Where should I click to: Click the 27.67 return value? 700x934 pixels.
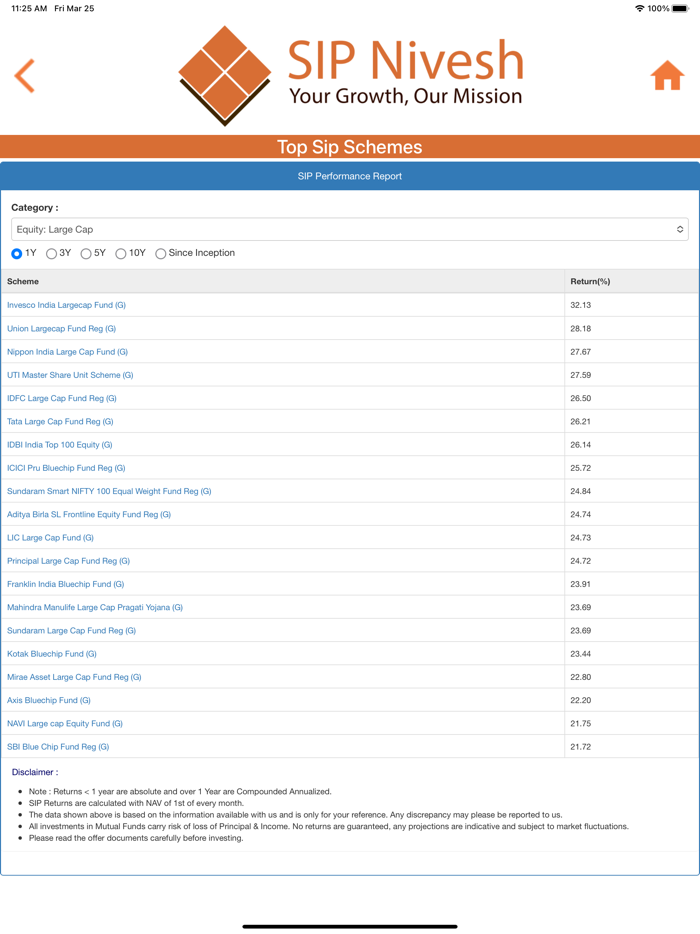(581, 351)
